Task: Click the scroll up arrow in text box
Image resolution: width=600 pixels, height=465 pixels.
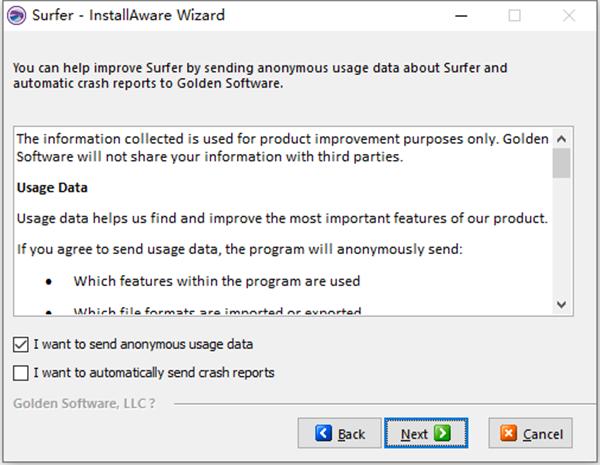Action: click(x=561, y=139)
